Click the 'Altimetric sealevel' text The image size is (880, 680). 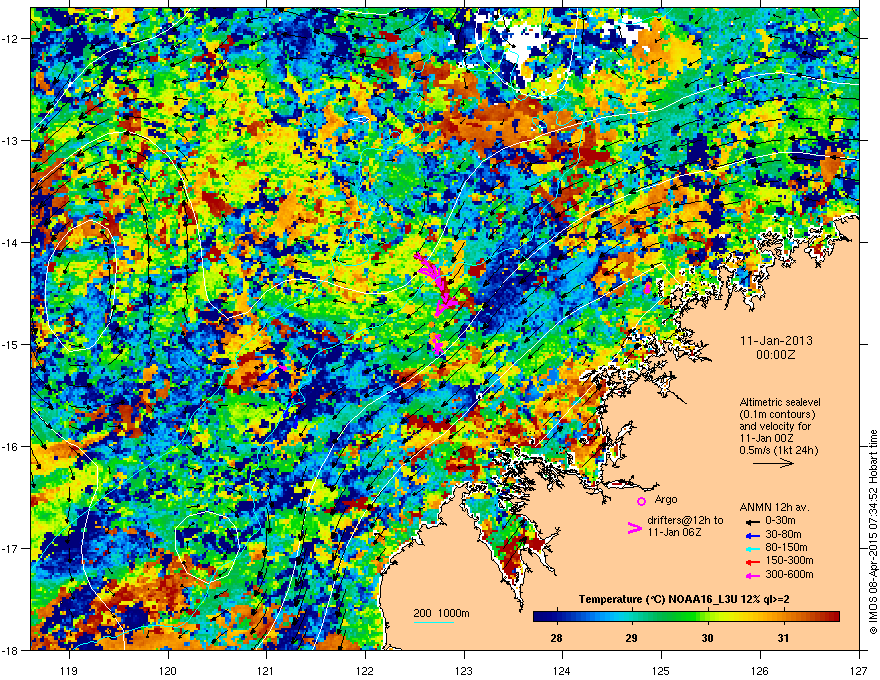pyautogui.click(x=780, y=402)
